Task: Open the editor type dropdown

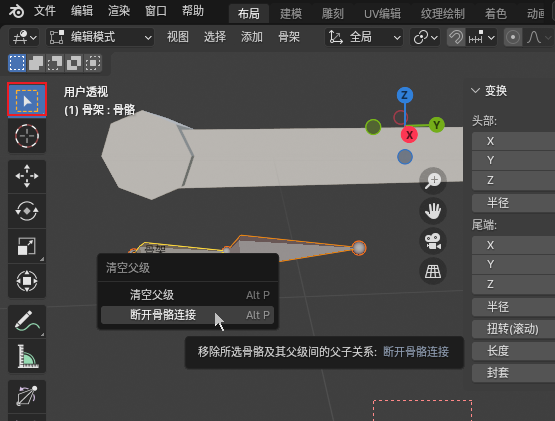Action: (24, 37)
